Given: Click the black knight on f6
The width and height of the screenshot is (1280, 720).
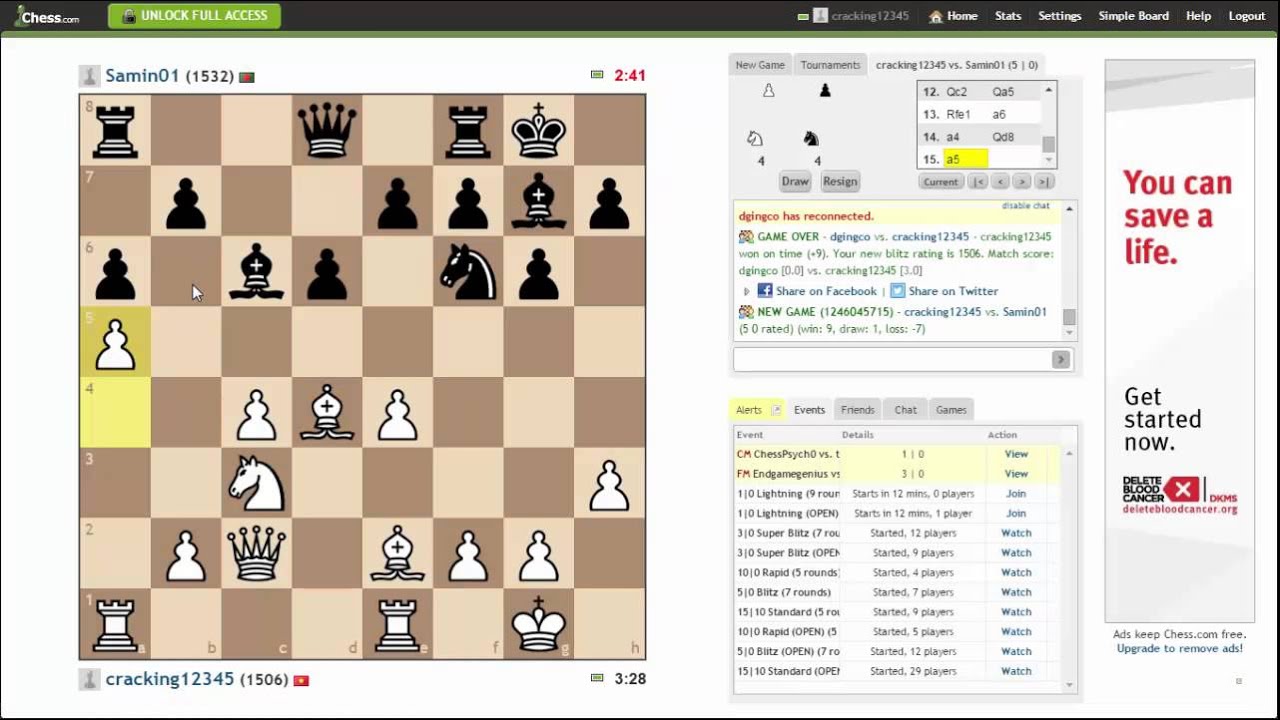Looking at the screenshot, I should [x=468, y=272].
